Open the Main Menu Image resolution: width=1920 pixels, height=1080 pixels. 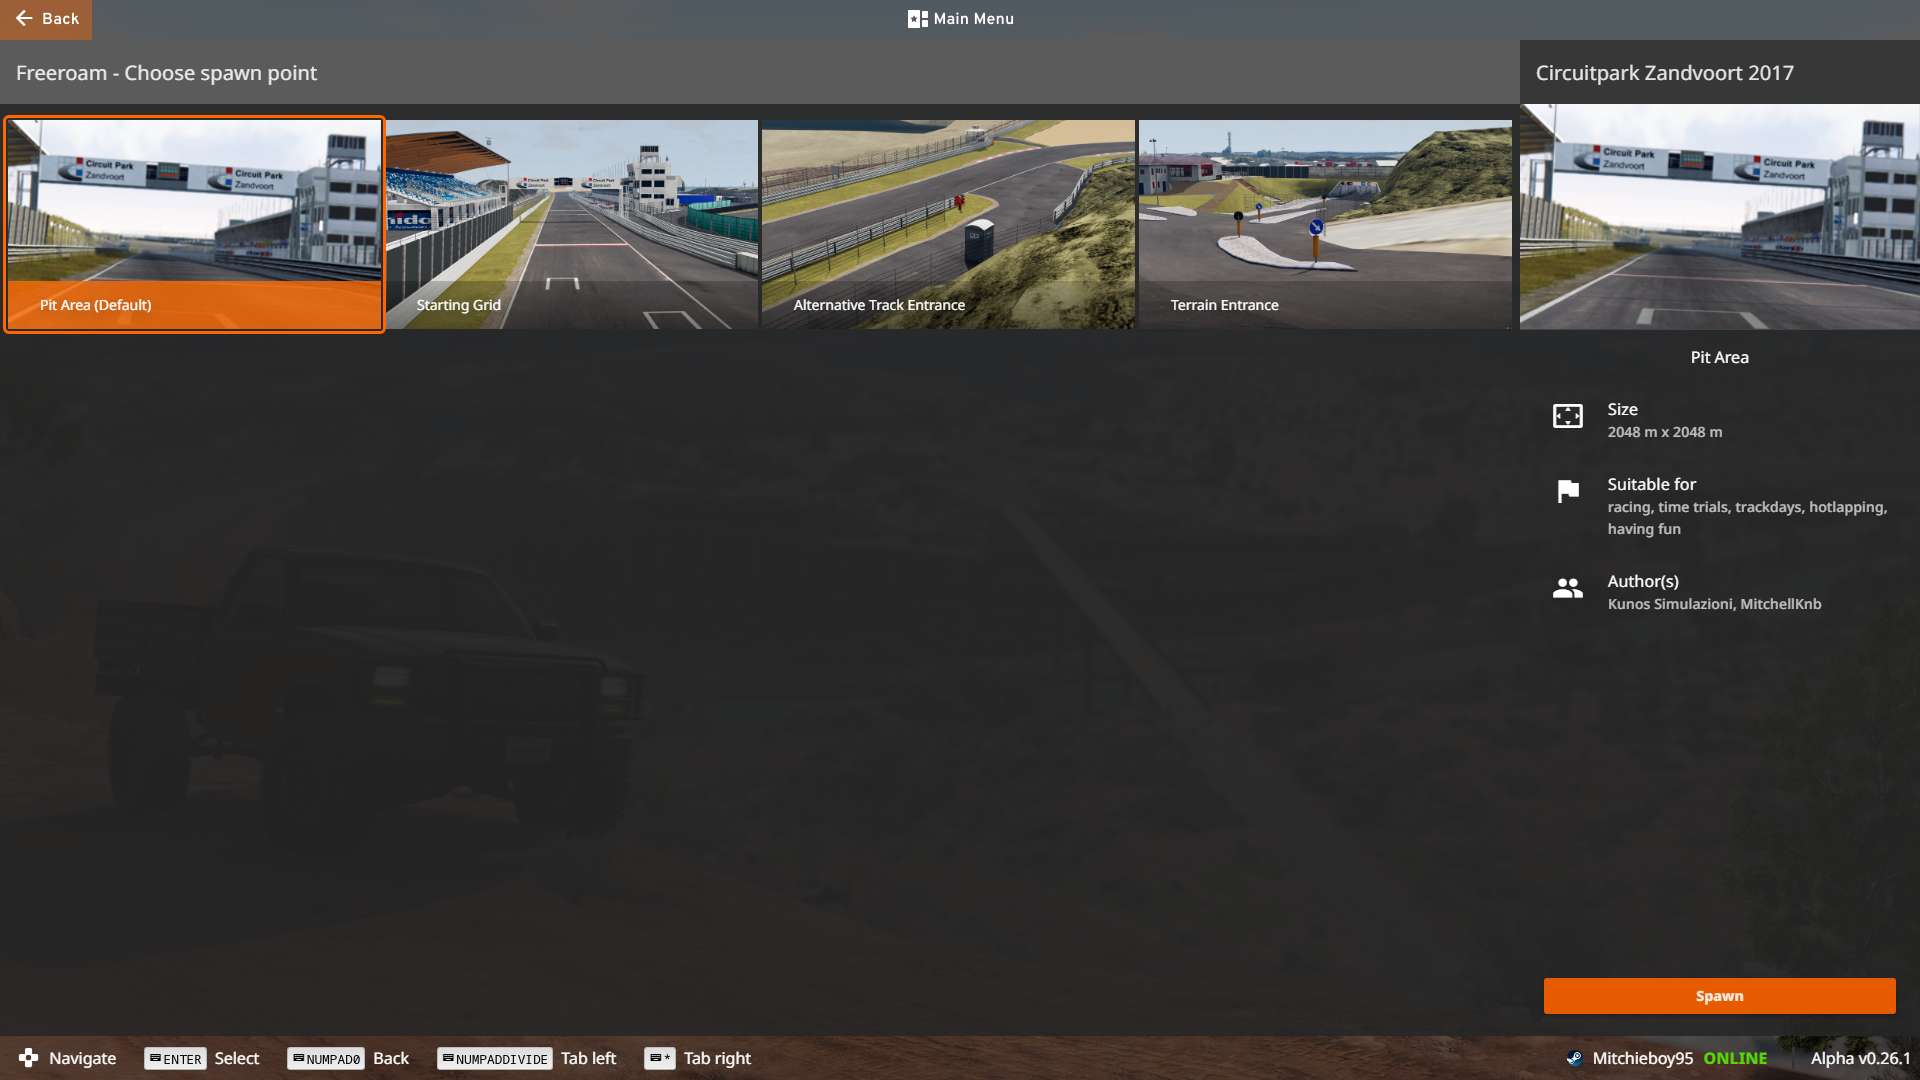(960, 19)
